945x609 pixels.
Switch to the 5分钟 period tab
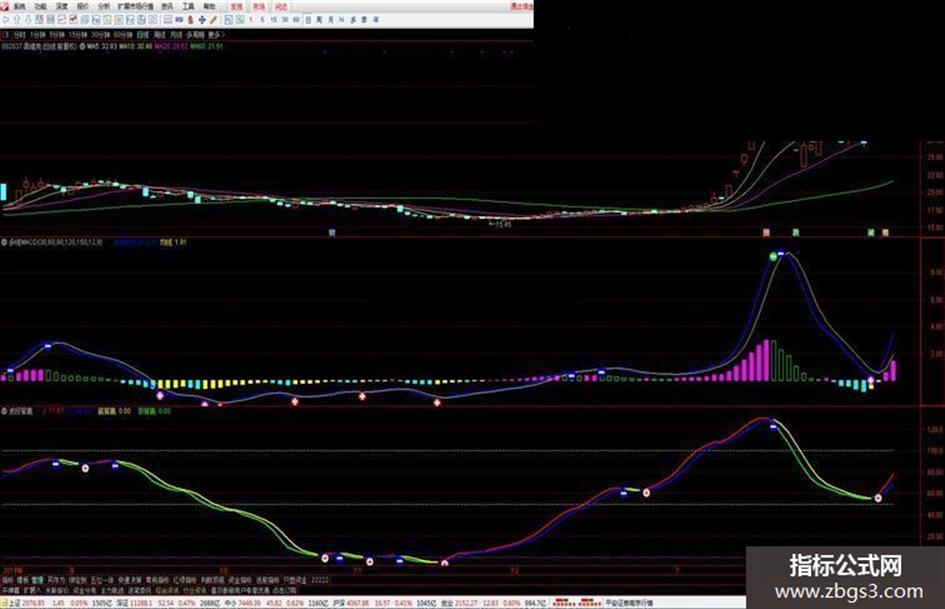(x=57, y=35)
